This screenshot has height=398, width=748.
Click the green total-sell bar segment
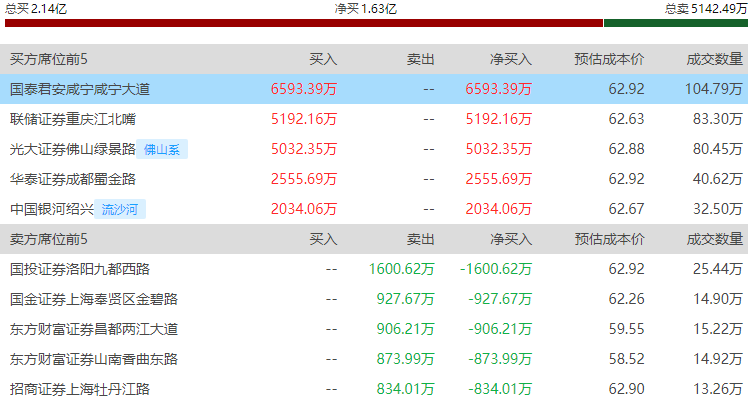pos(676,23)
